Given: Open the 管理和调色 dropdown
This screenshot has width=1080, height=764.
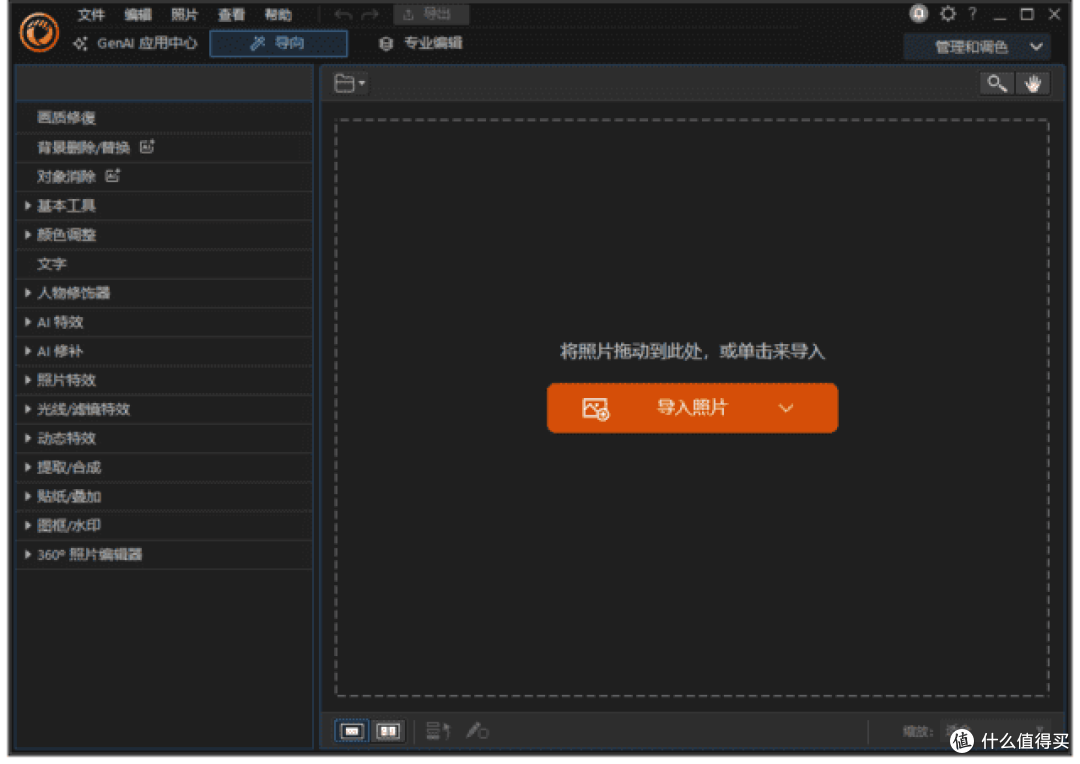Looking at the screenshot, I should pyautogui.click(x=977, y=47).
